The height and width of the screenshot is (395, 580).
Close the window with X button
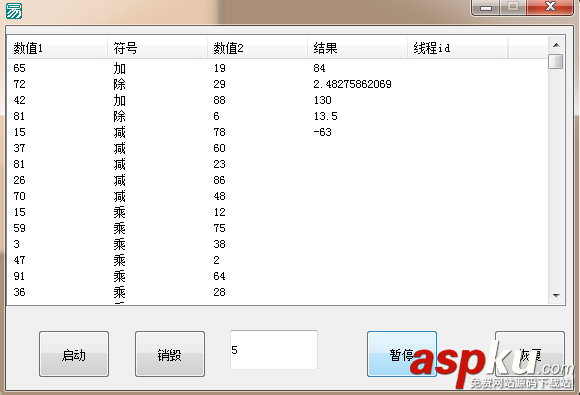pos(550,6)
